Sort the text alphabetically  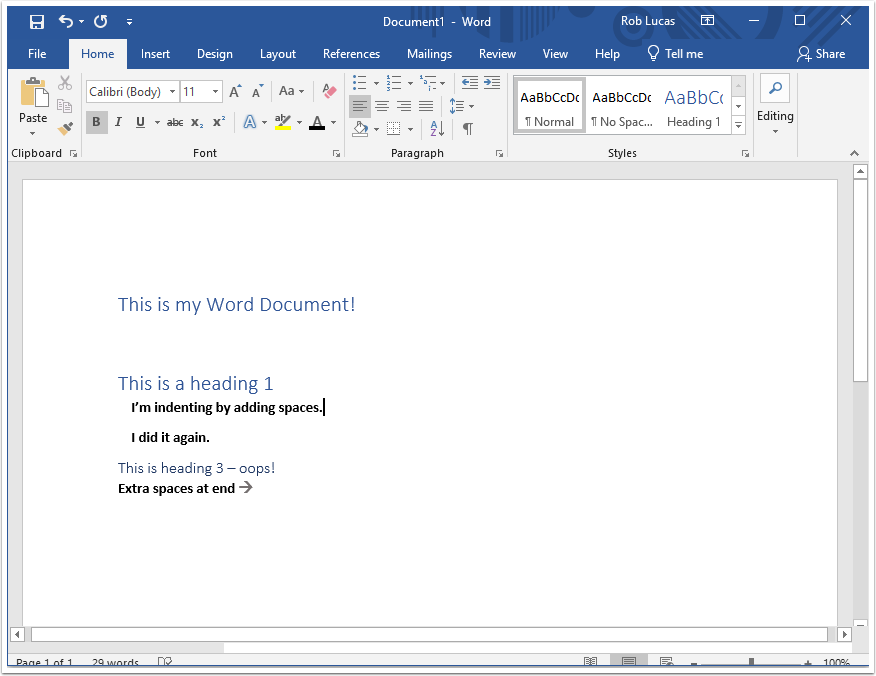coord(437,129)
